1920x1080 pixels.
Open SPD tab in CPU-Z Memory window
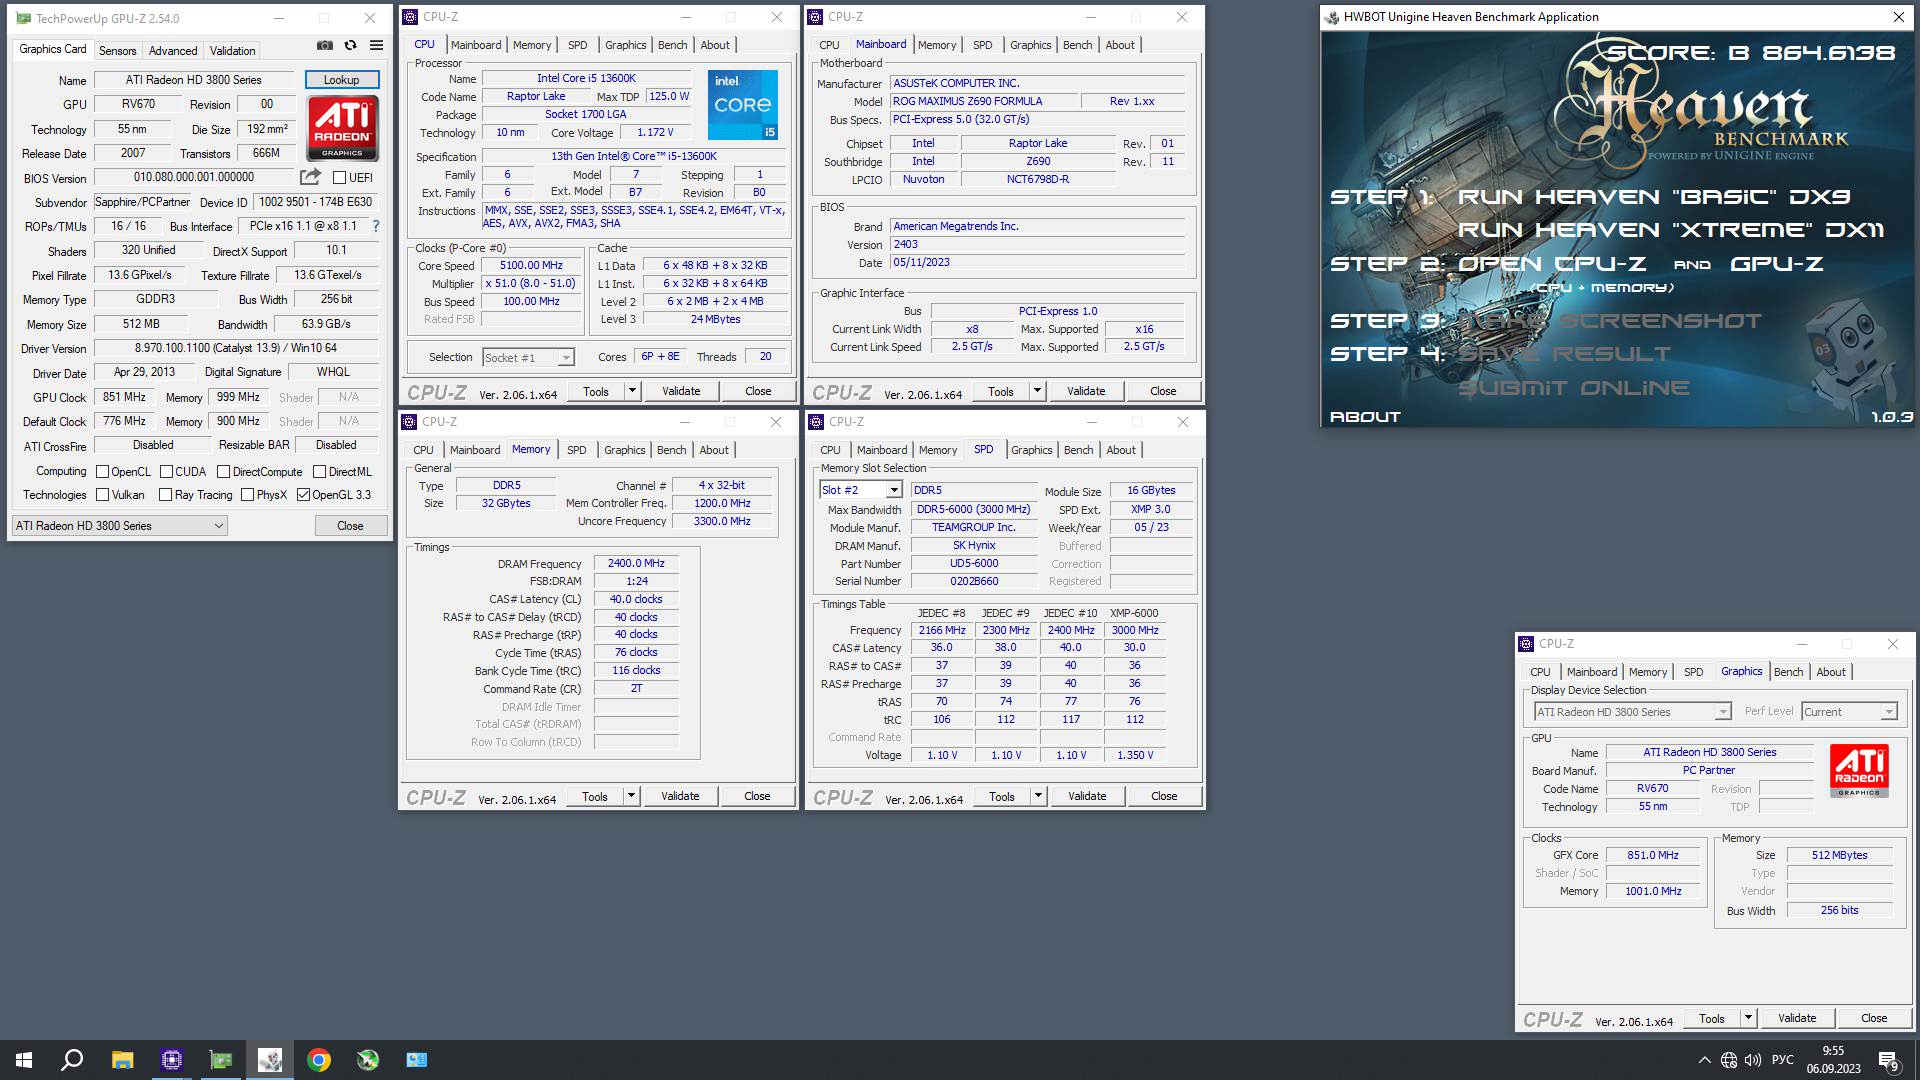(577, 450)
